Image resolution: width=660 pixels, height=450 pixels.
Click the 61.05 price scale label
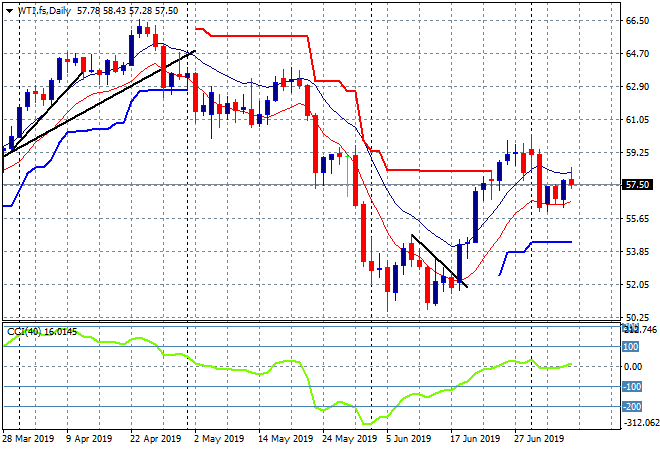click(x=637, y=120)
